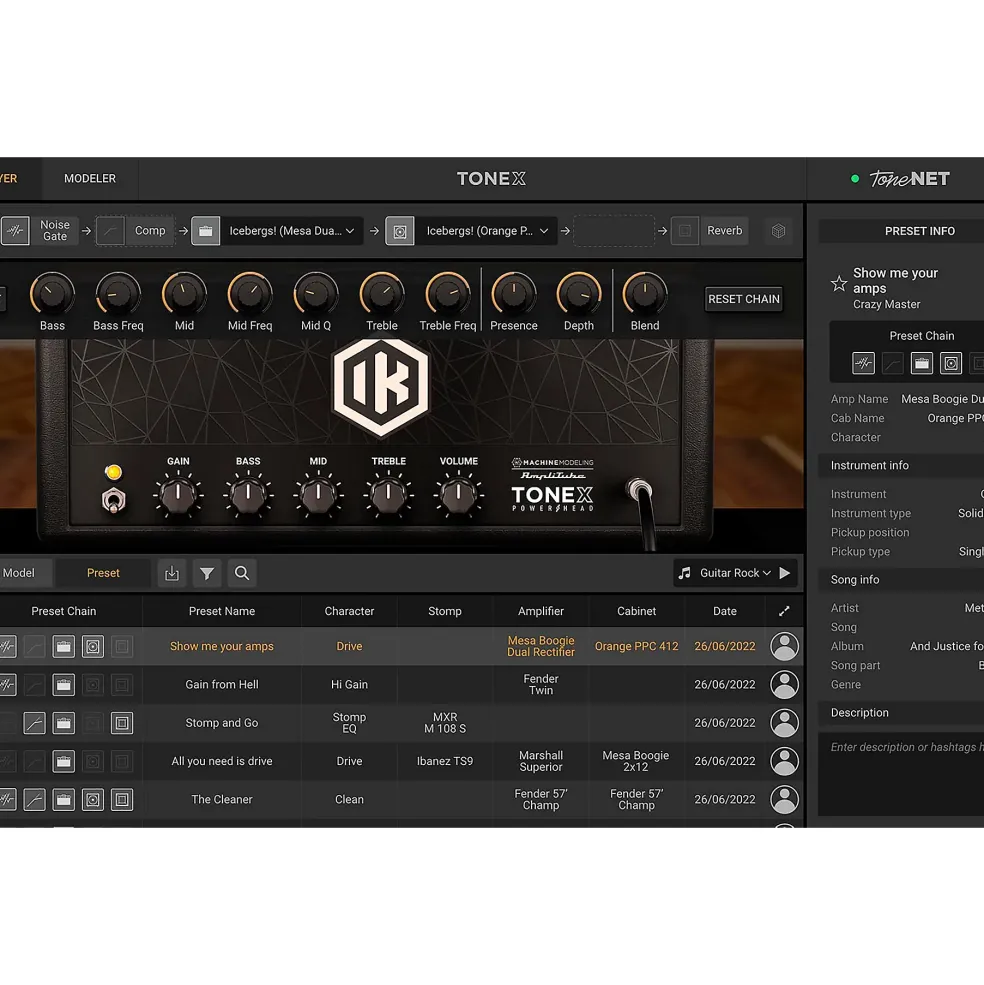984x985 pixels.
Task: Click the Reverb label button
Action: point(724,231)
